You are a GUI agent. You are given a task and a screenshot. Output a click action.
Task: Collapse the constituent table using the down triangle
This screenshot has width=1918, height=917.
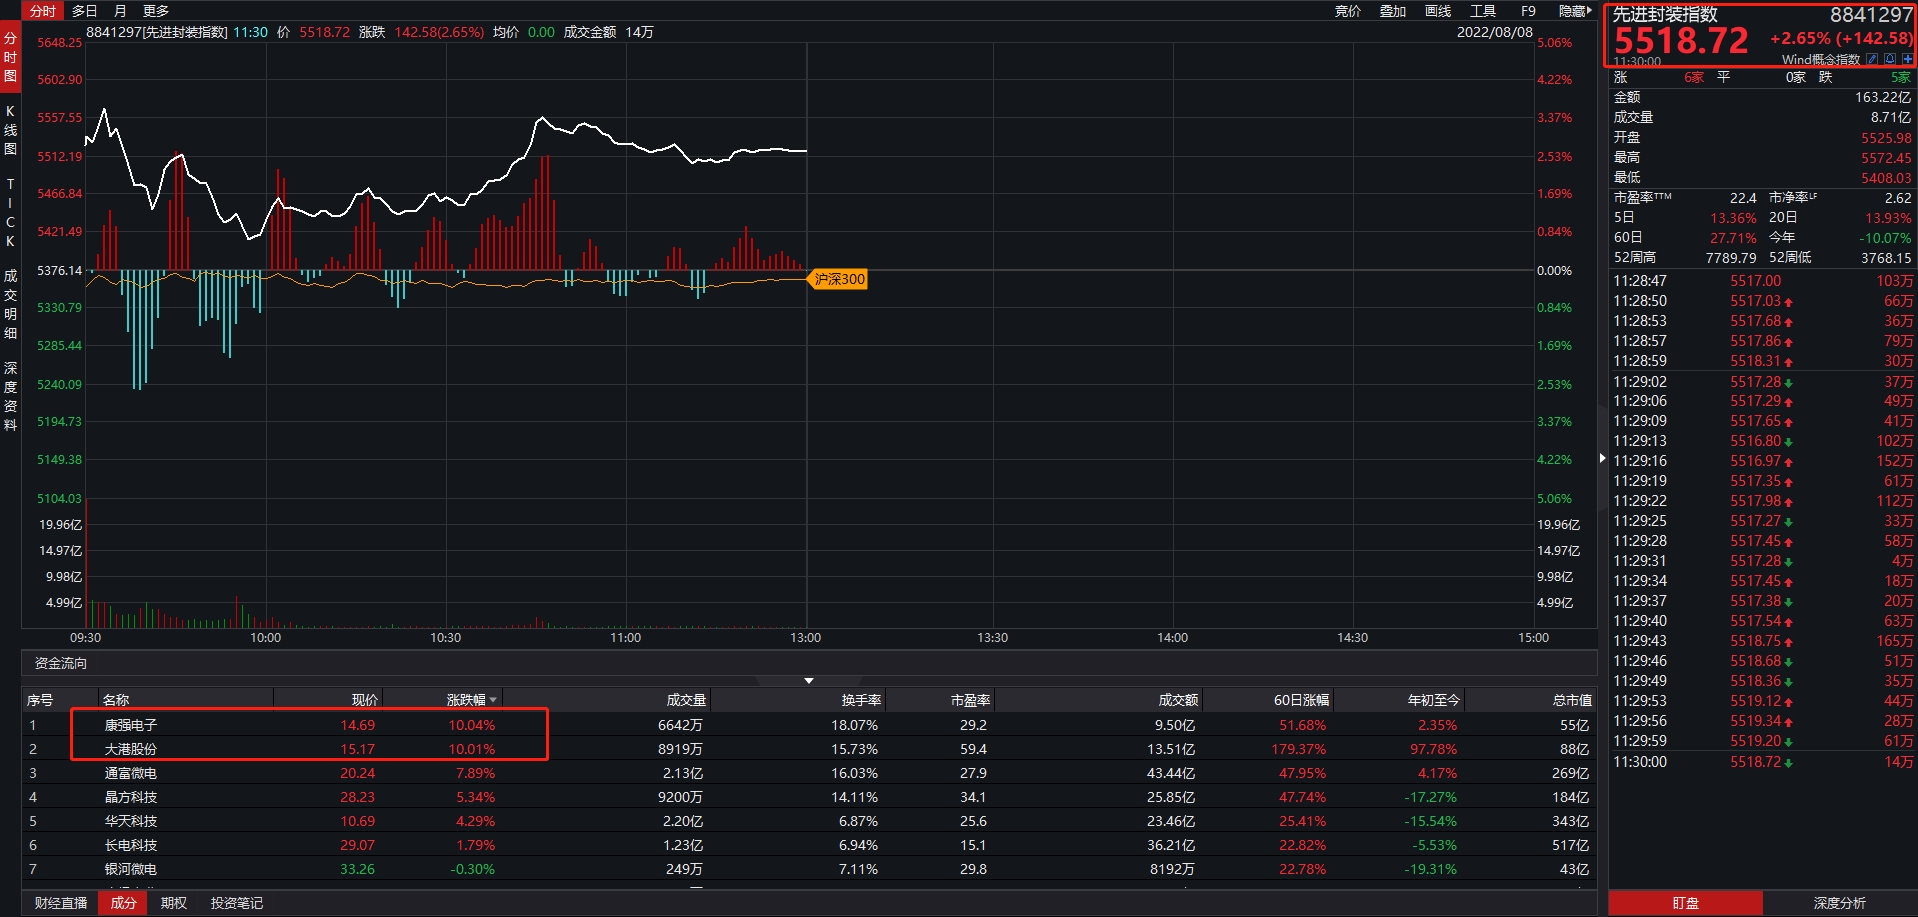[808, 681]
